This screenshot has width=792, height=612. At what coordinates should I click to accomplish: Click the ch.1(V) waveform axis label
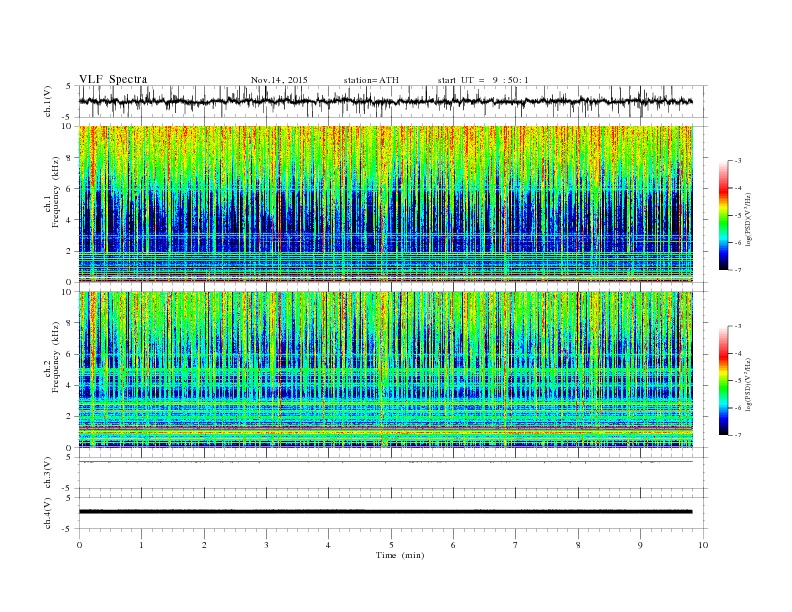[x=47, y=101]
